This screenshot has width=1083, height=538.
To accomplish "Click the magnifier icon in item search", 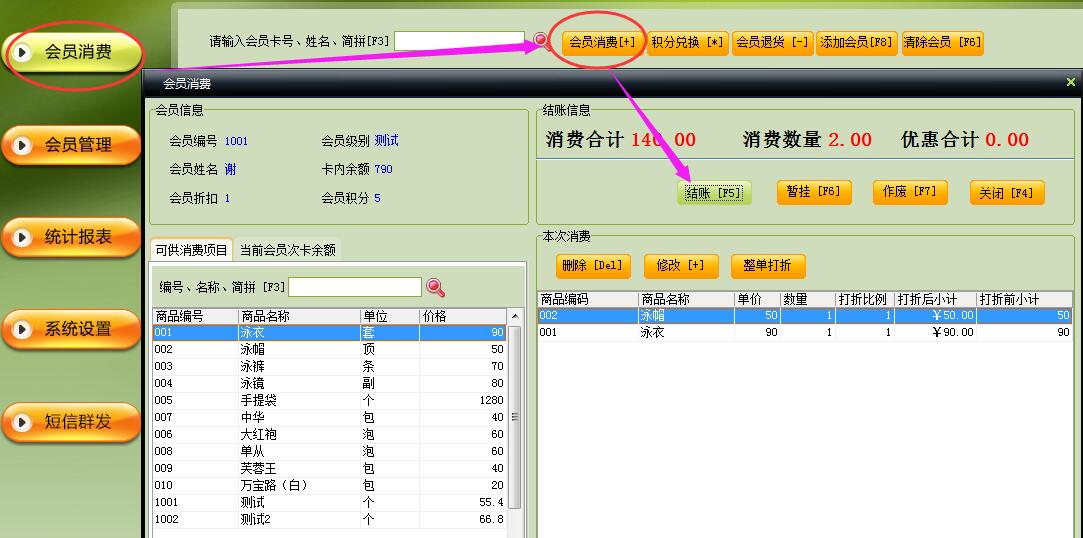I will [435, 288].
